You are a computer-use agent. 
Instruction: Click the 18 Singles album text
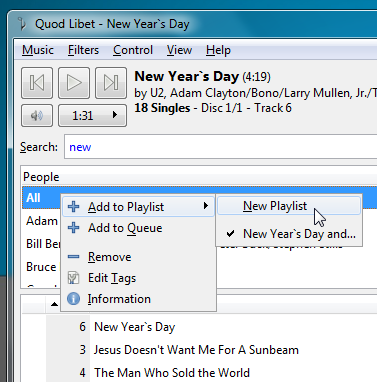162,108
